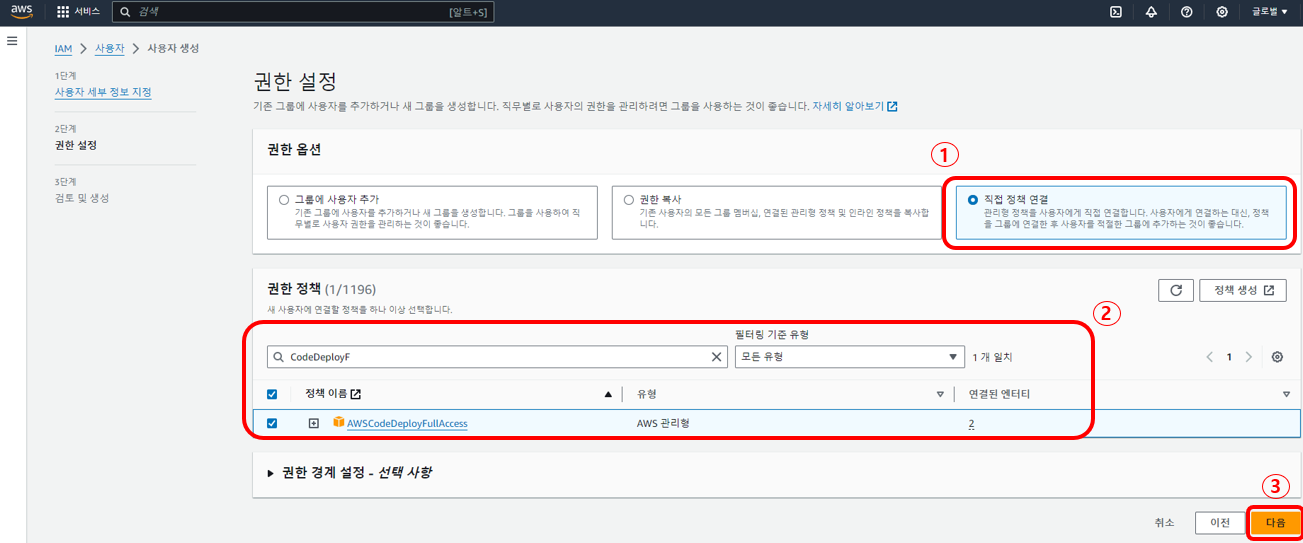Select 권한 복사 radio option
Image resolution: width=1303 pixels, height=543 pixels.
pos(629,199)
